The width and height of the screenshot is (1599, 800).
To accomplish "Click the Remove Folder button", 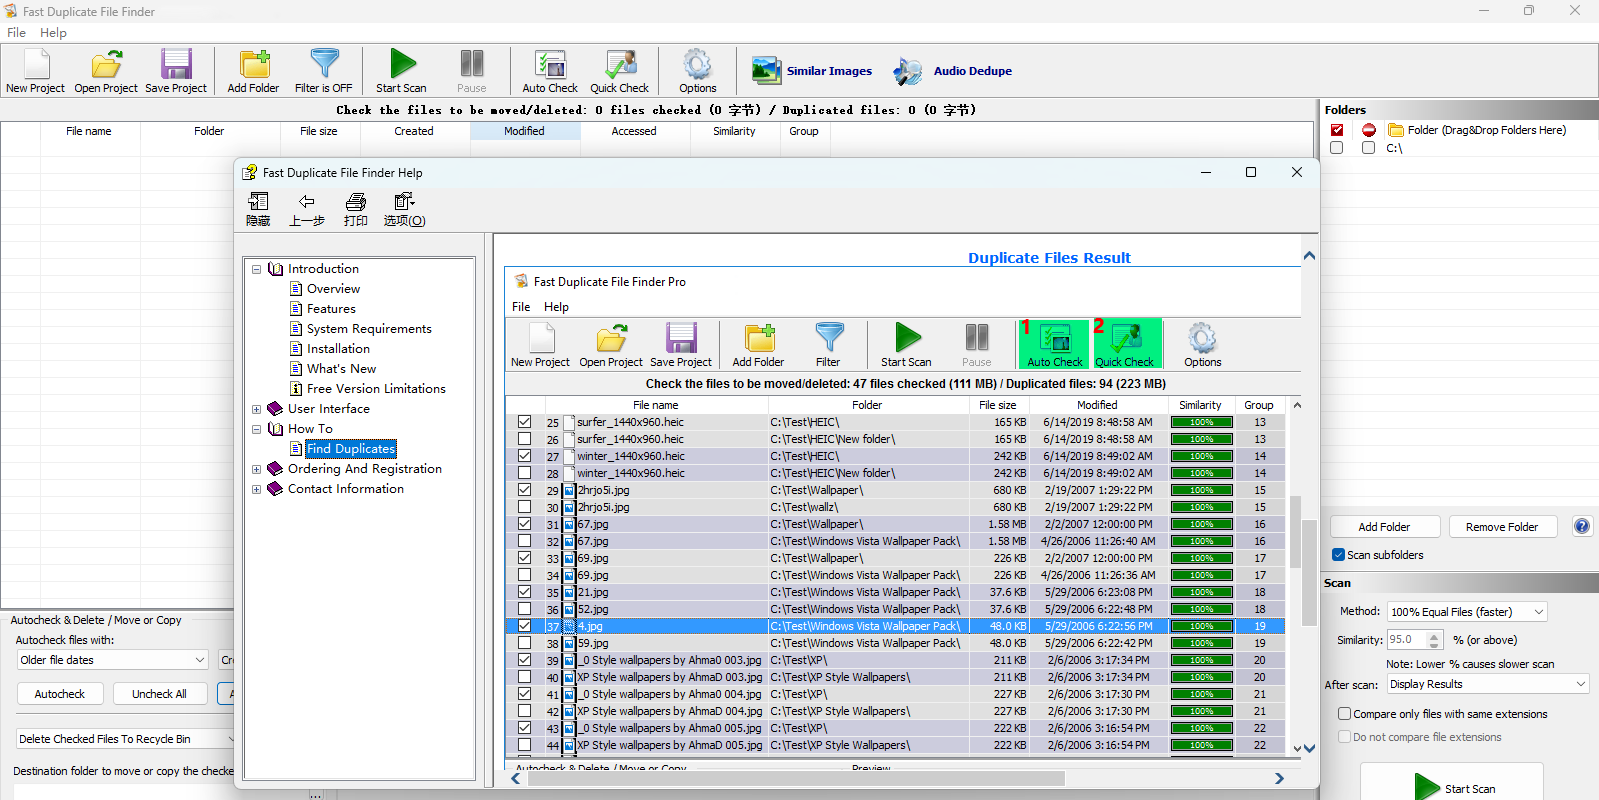I will (x=1501, y=527).
